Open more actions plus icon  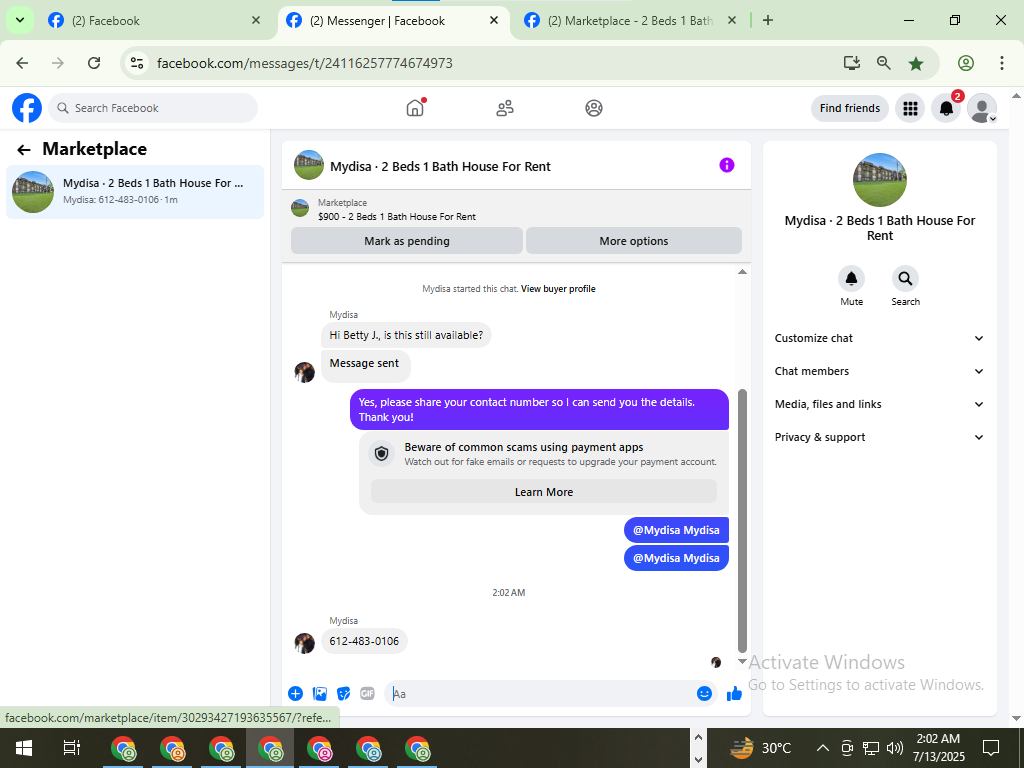click(295, 694)
